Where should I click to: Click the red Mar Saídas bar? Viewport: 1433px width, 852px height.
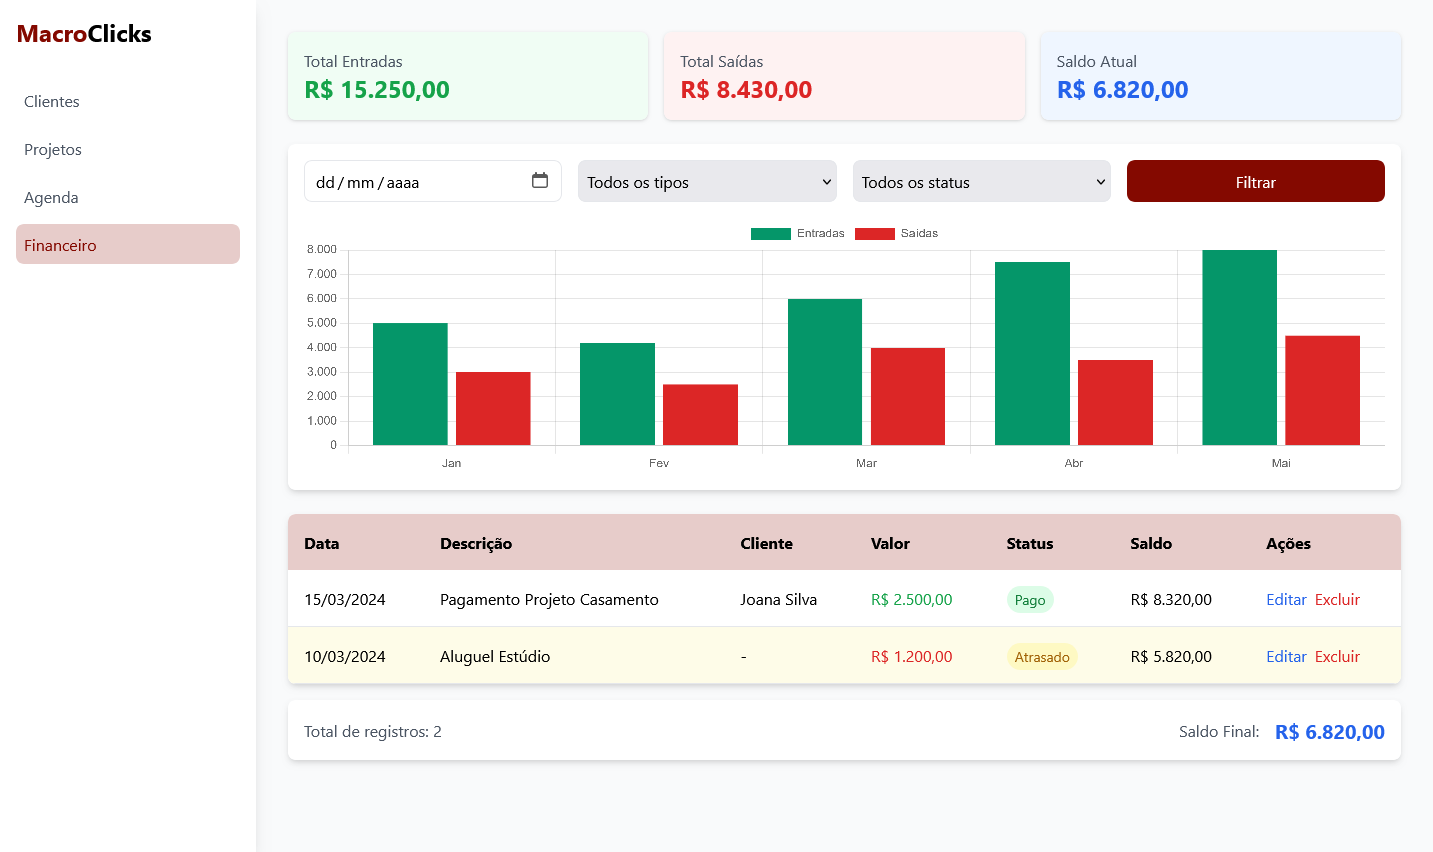(x=907, y=396)
